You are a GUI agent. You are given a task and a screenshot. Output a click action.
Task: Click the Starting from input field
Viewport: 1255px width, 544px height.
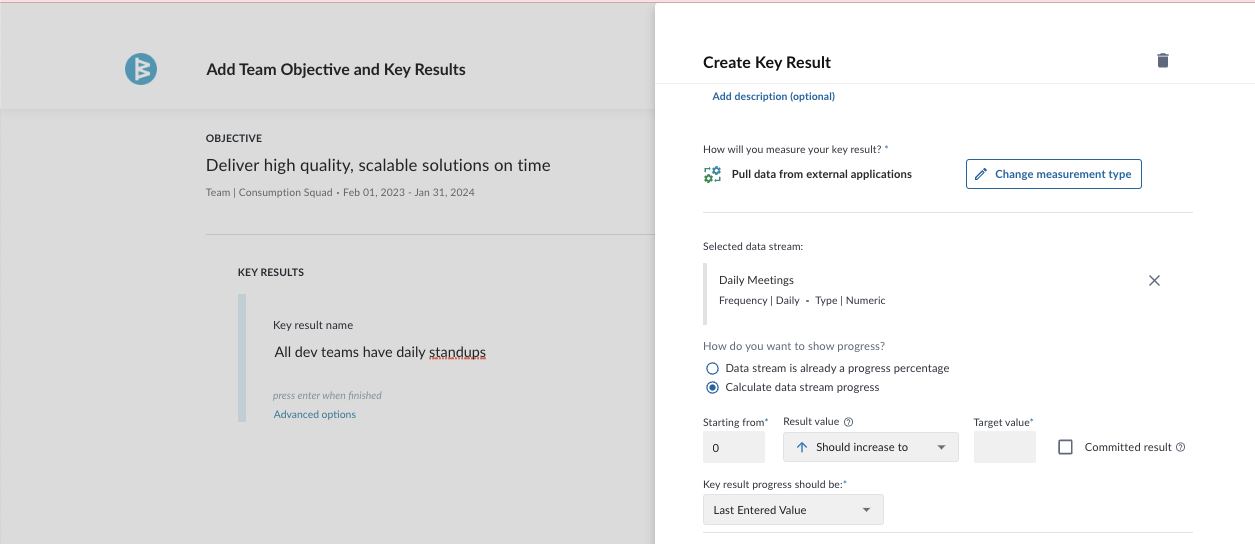[734, 447]
